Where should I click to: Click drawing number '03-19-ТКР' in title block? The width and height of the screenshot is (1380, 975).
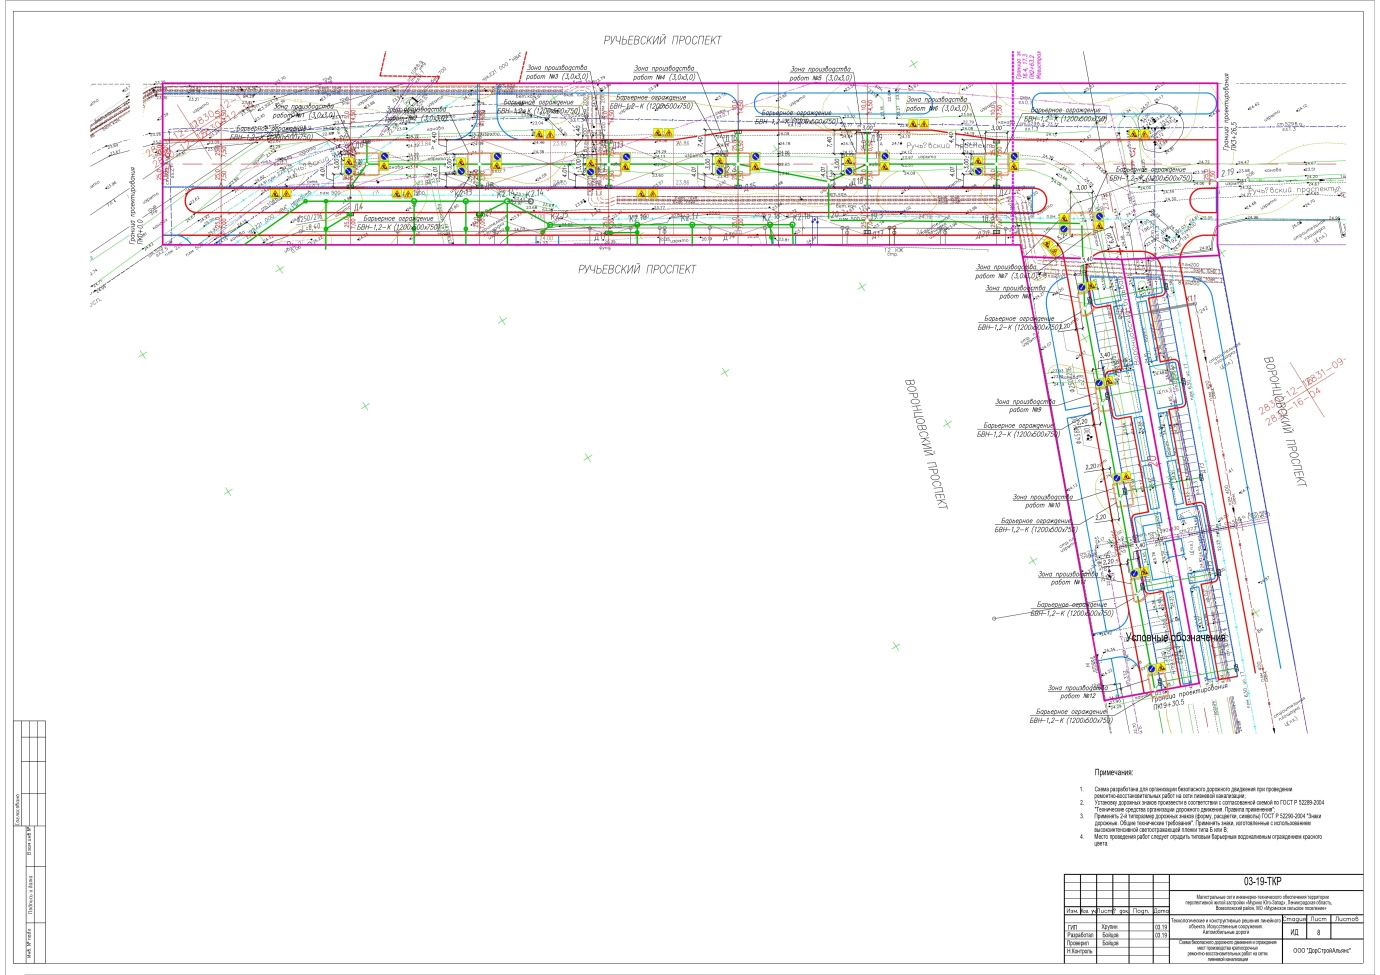[1264, 882]
